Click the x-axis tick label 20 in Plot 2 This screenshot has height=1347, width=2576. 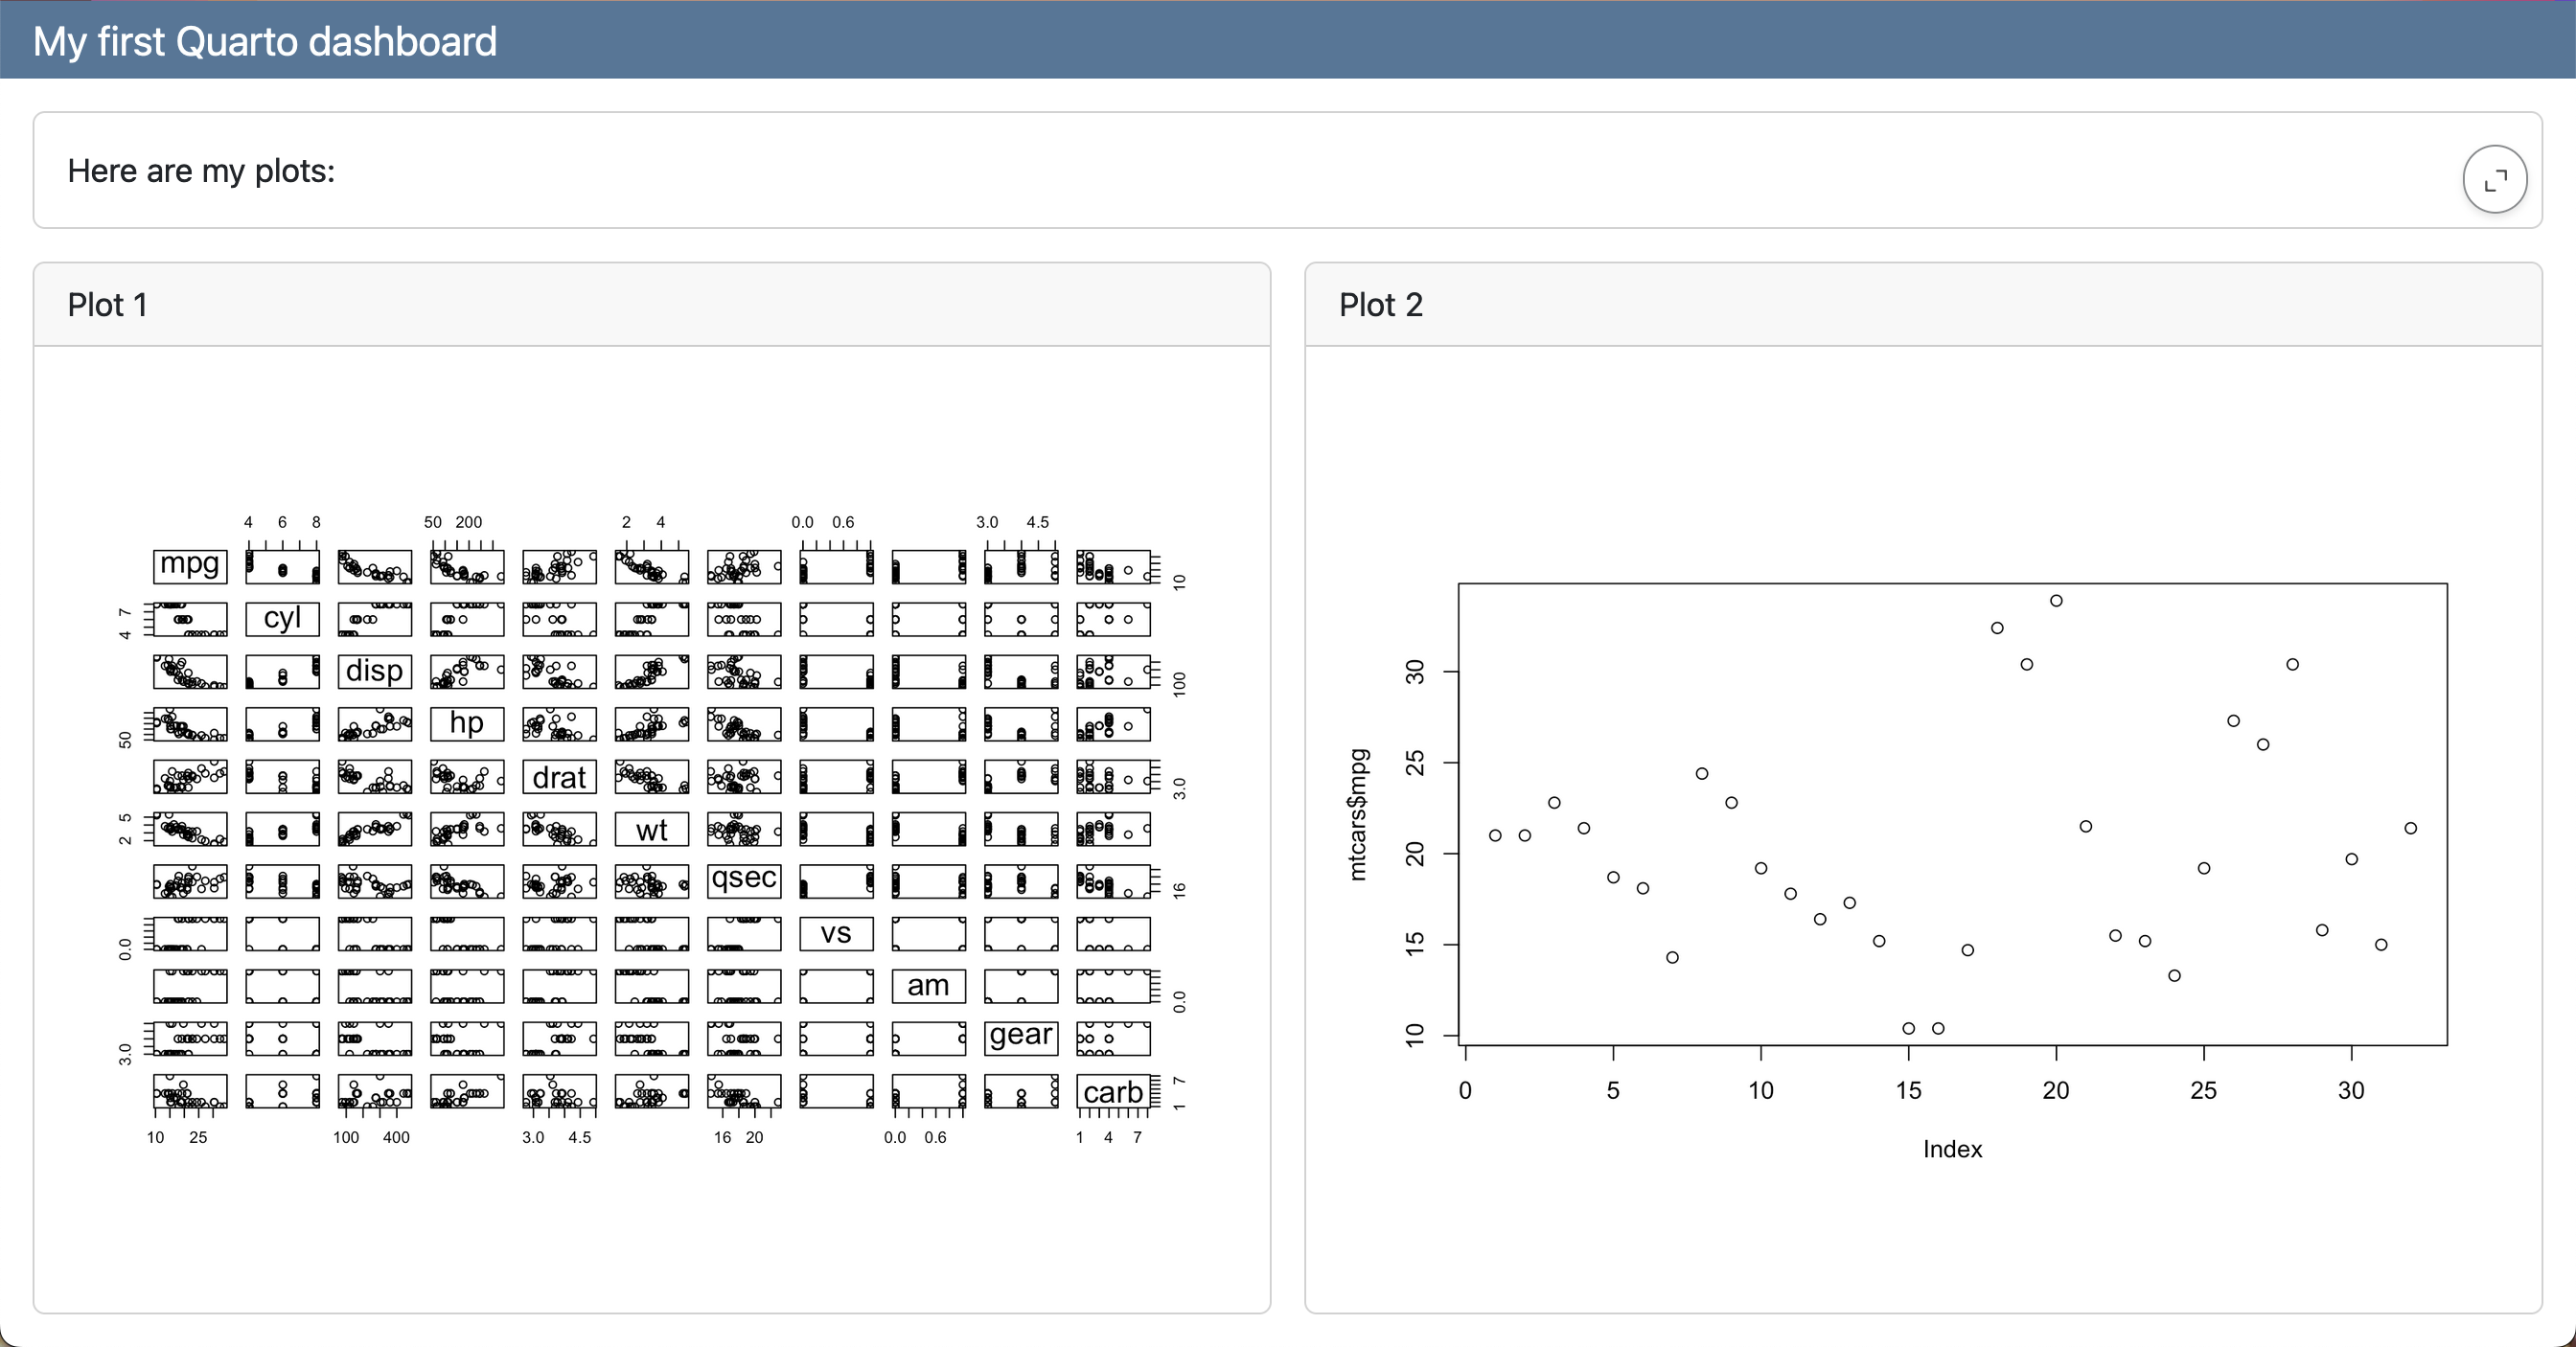(2056, 1091)
